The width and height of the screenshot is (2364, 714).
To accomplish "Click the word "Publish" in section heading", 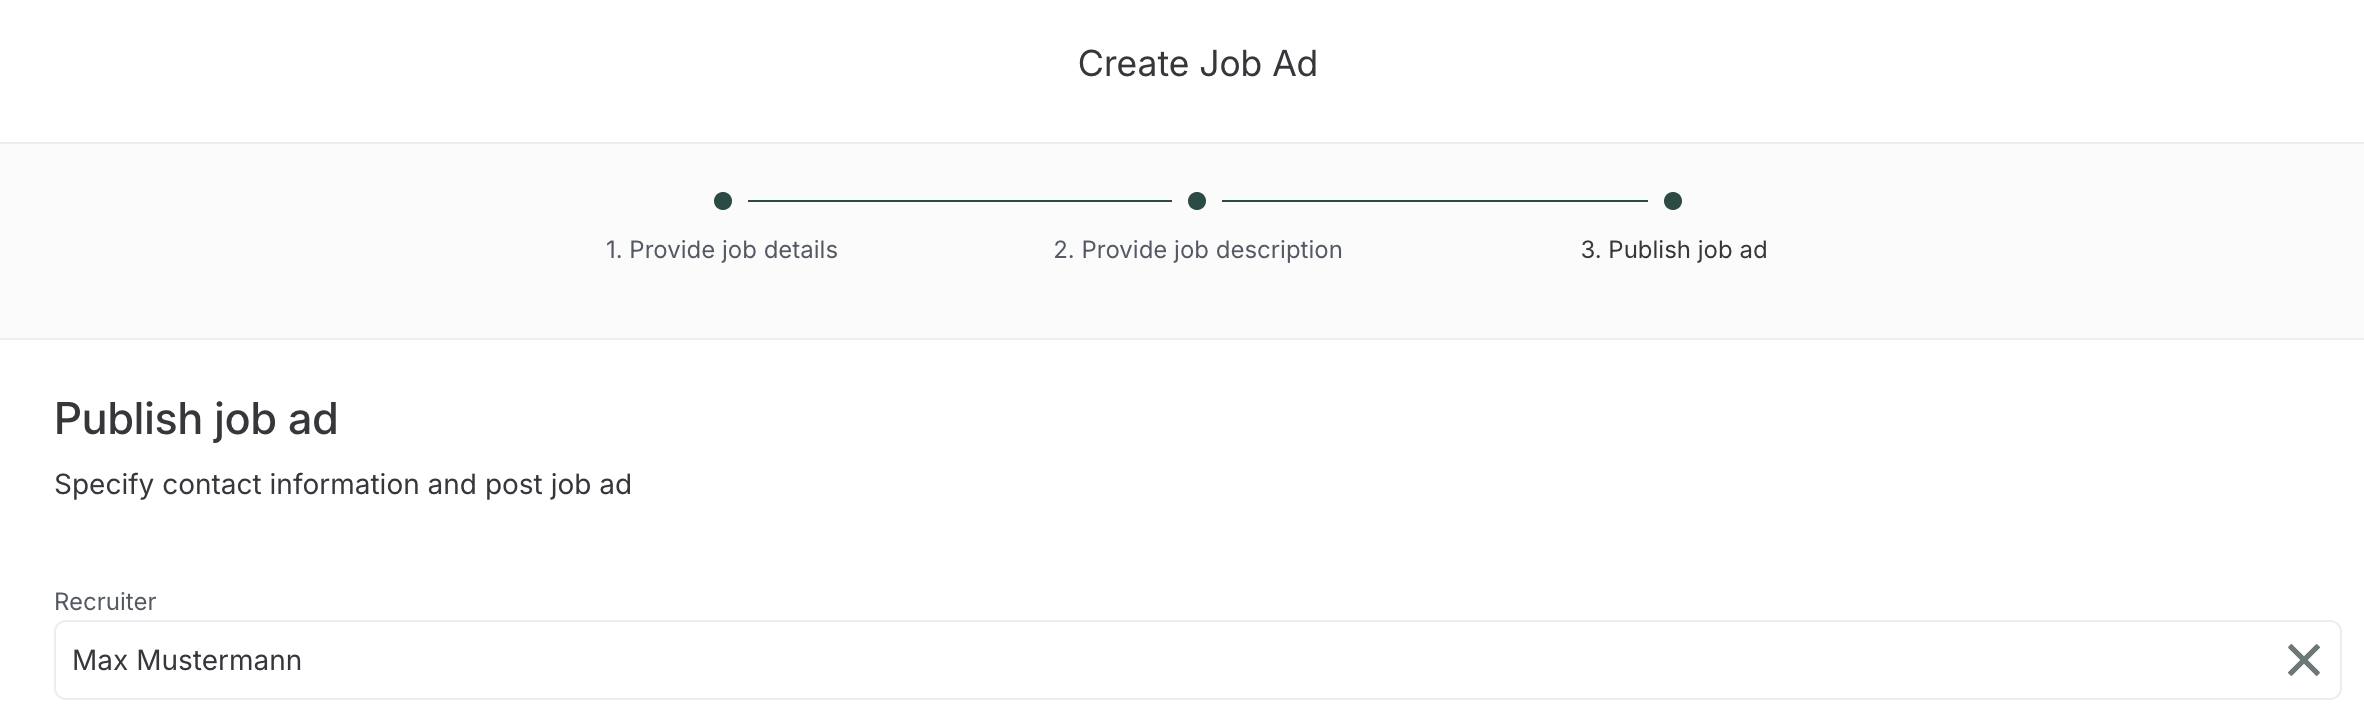I will pyautogui.click(x=128, y=419).
